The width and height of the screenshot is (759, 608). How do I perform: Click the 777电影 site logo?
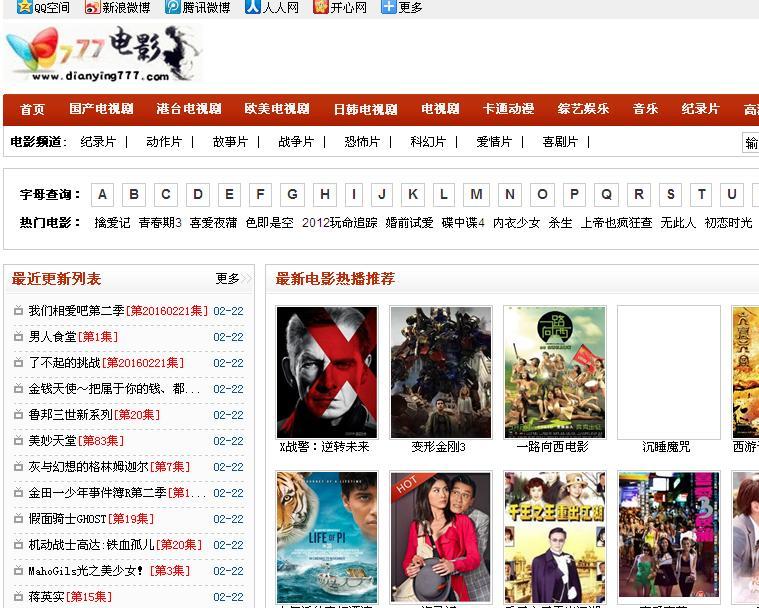point(102,54)
